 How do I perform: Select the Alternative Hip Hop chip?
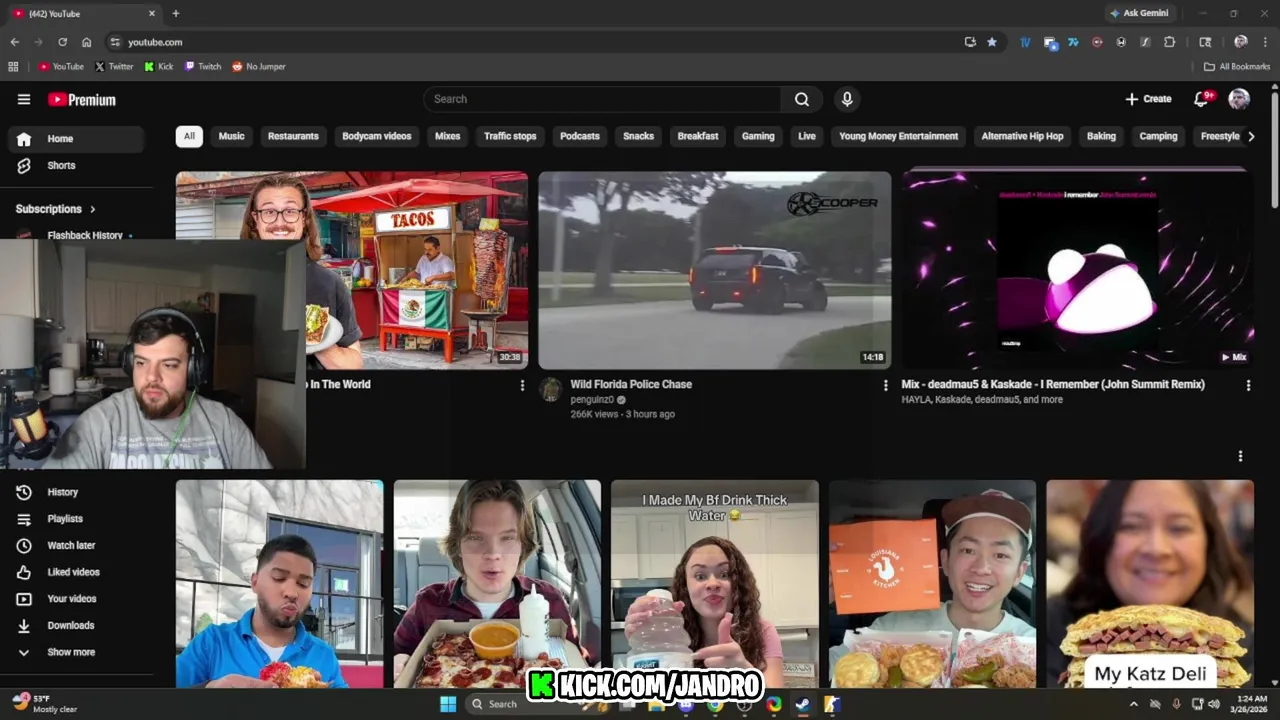tap(1022, 136)
